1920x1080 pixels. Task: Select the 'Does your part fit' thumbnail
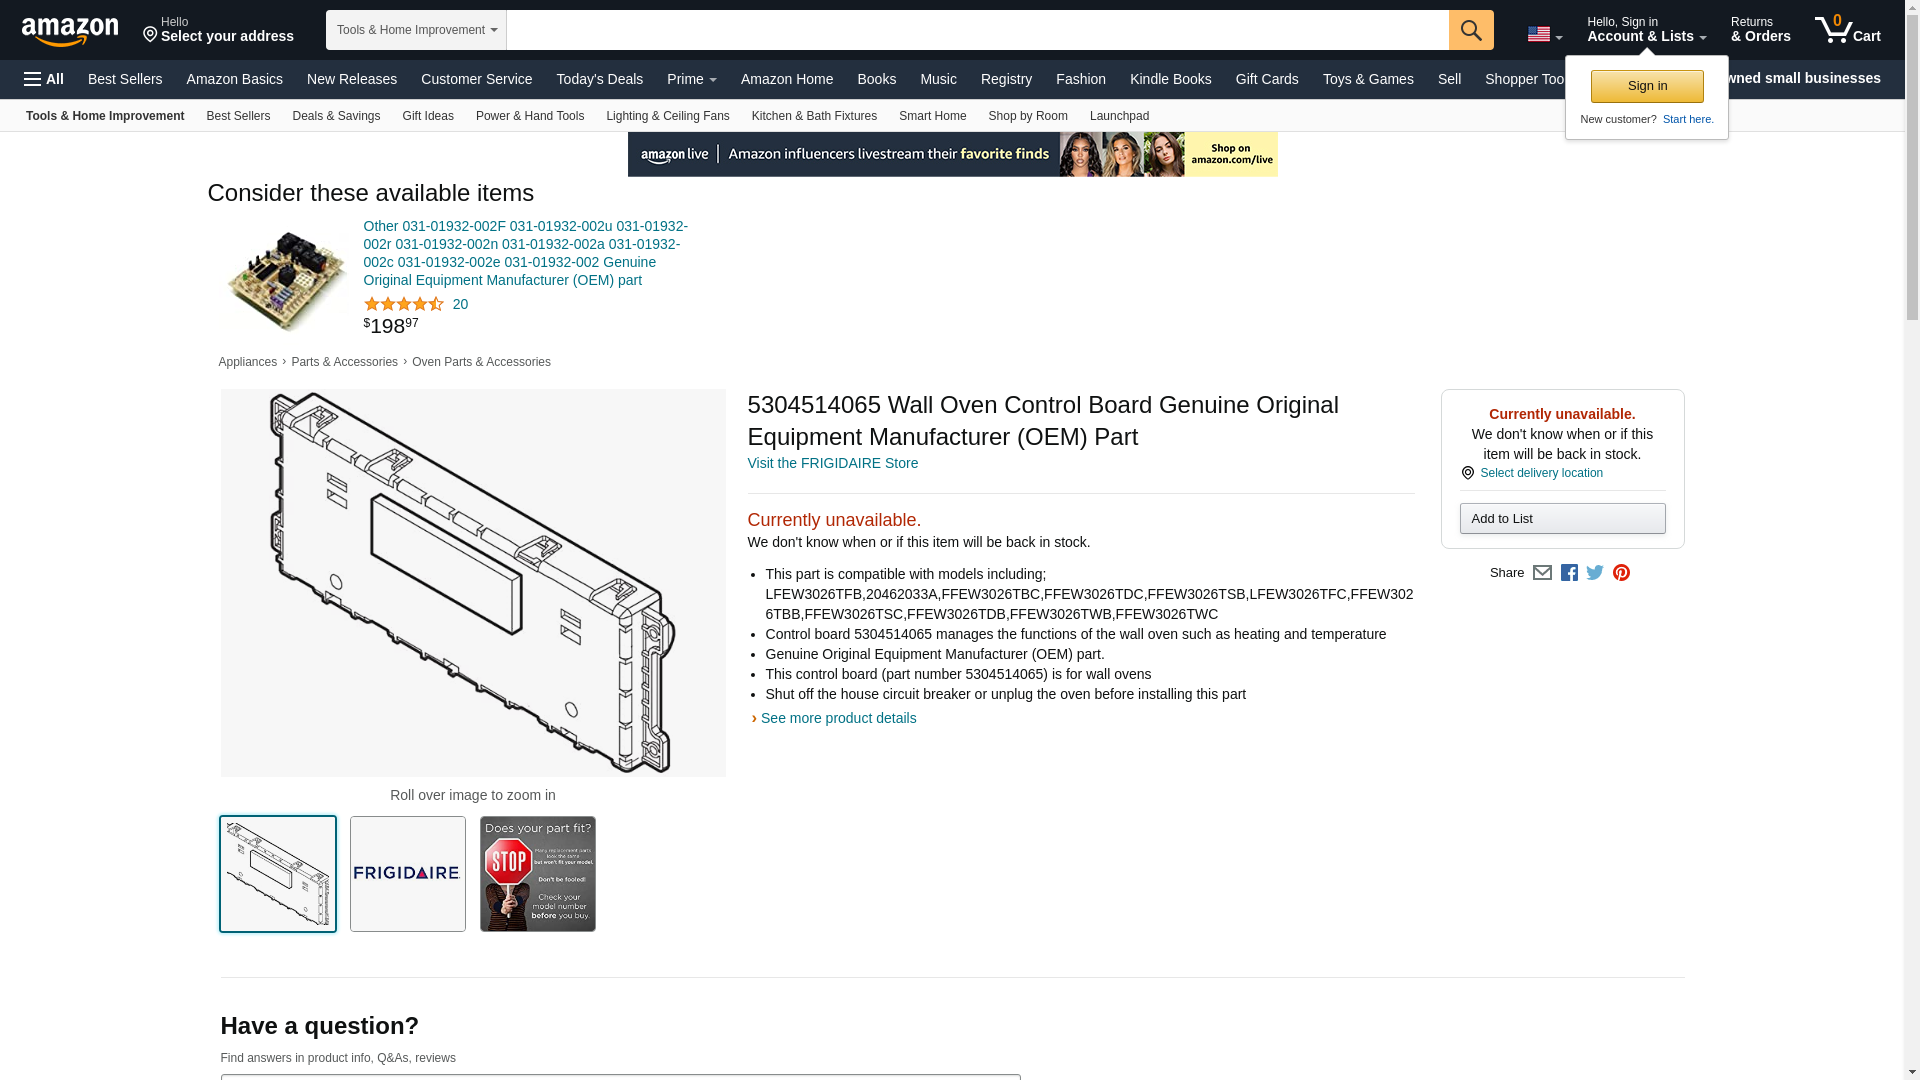tap(538, 874)
